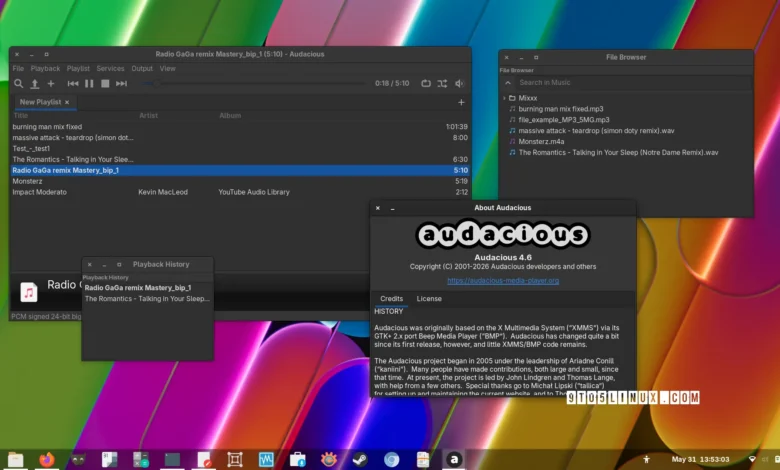Click 'Kevin MacLeod' artist cell
This screenshot has width=780, height=470.
(x=163, y=192)
